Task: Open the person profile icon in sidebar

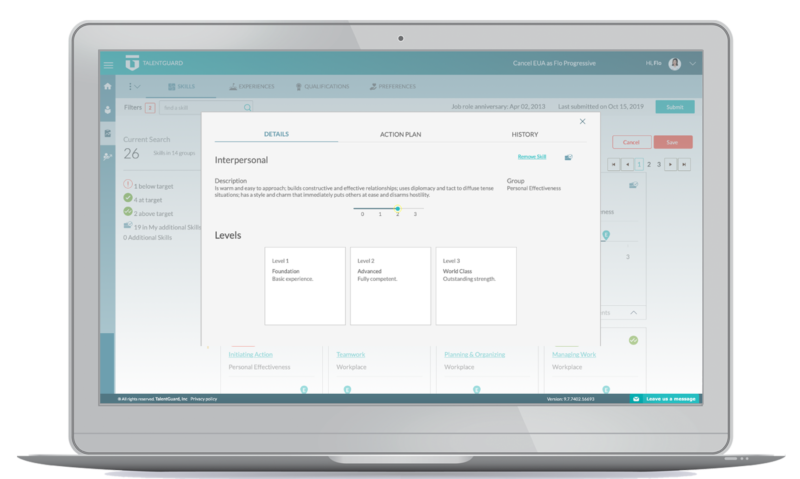Action: point(108,110)
